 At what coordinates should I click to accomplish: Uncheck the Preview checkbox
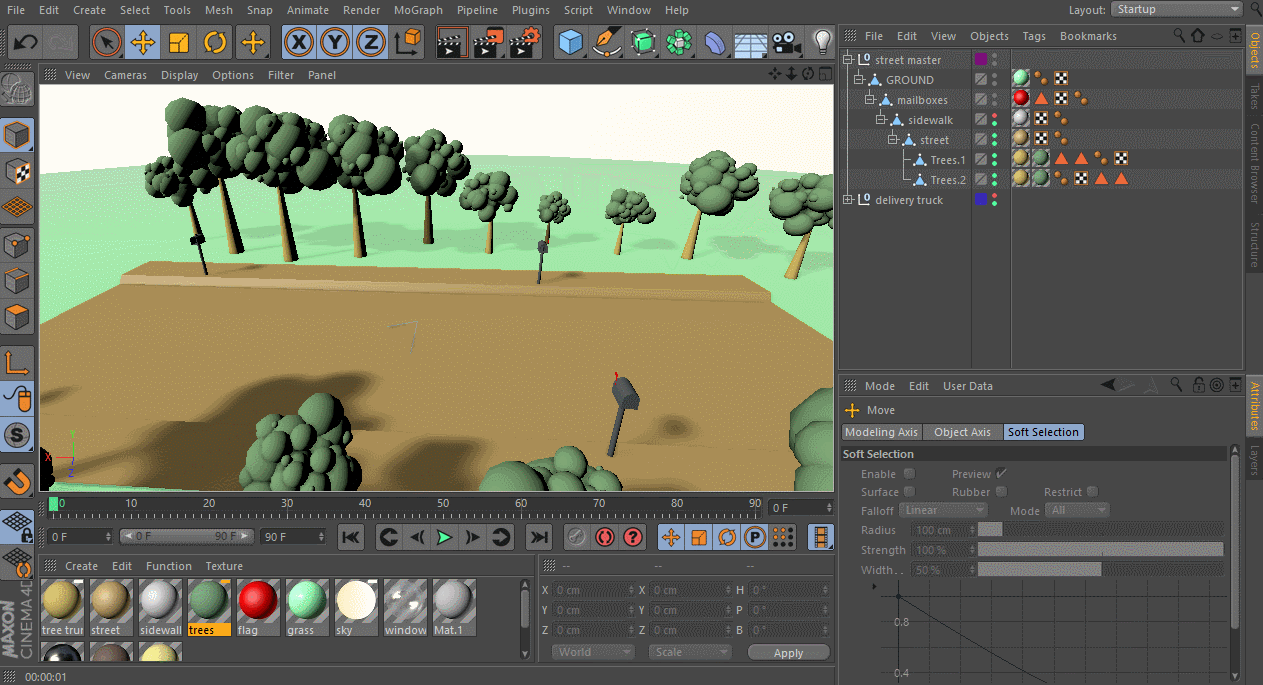coord(1002,474)
